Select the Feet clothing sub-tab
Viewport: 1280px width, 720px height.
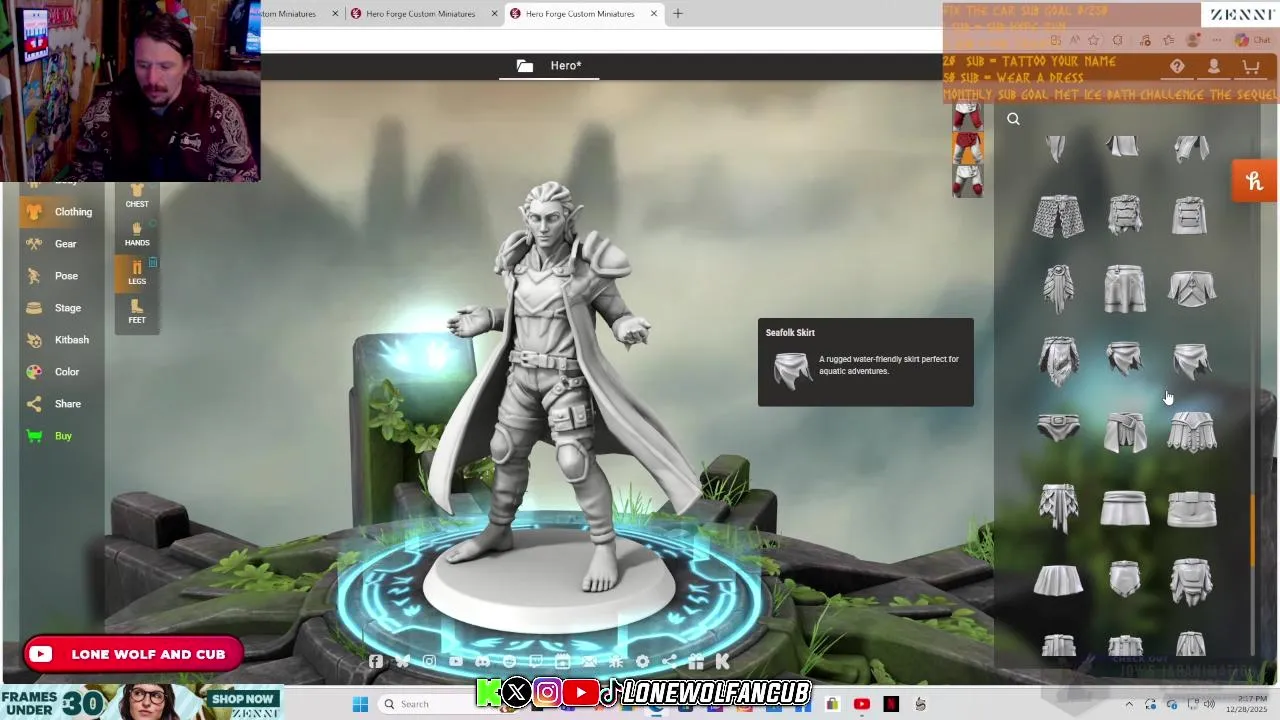(137, 312)
